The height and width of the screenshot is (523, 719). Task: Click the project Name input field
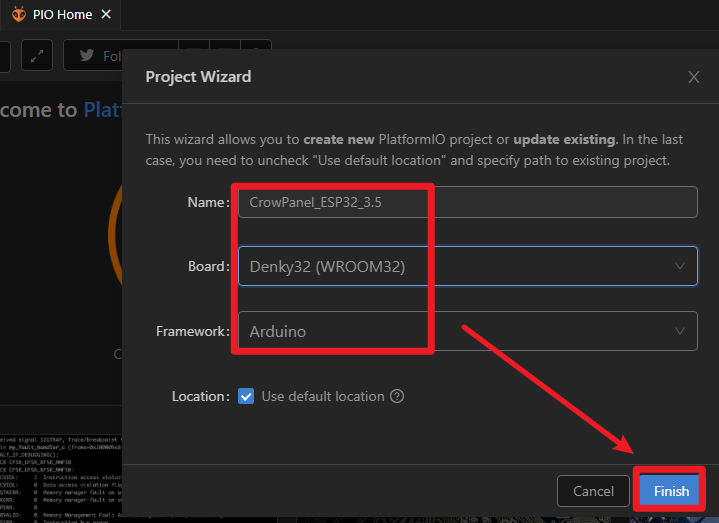point(468,202)
